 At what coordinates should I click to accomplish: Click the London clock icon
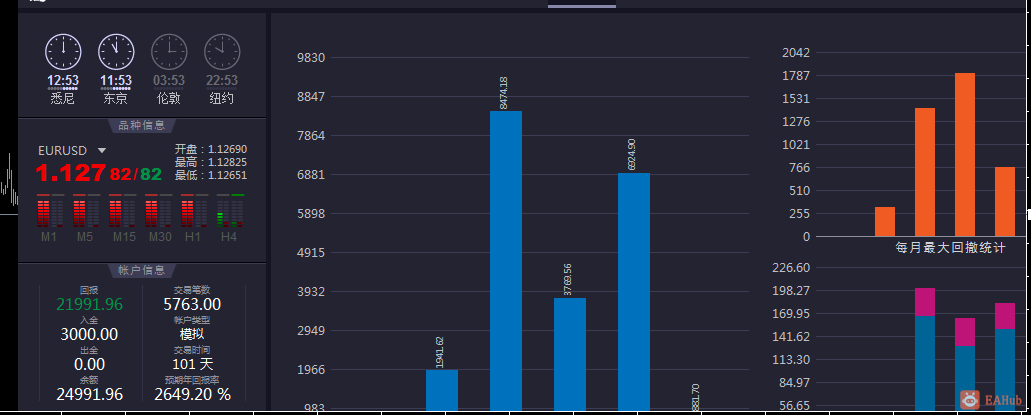click(x=170, y=52)
